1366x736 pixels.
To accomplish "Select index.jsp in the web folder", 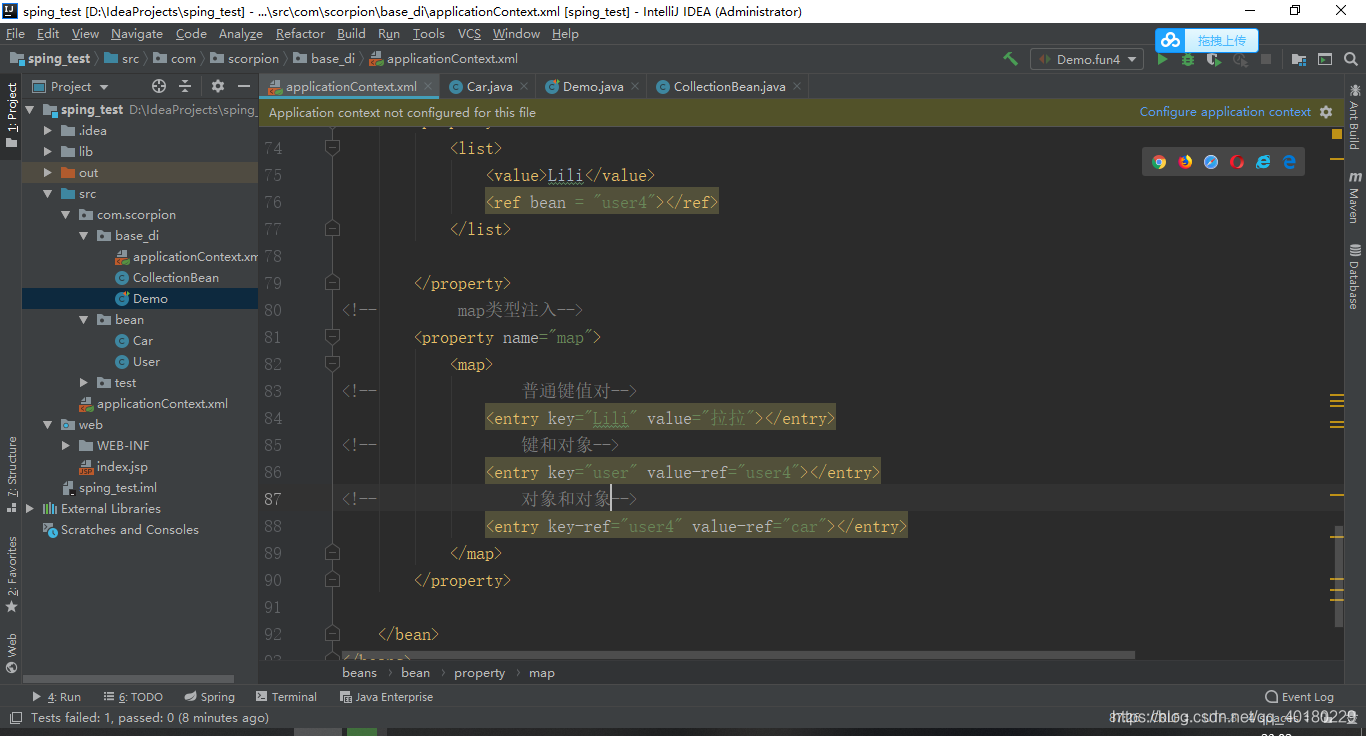I will 122,466.
